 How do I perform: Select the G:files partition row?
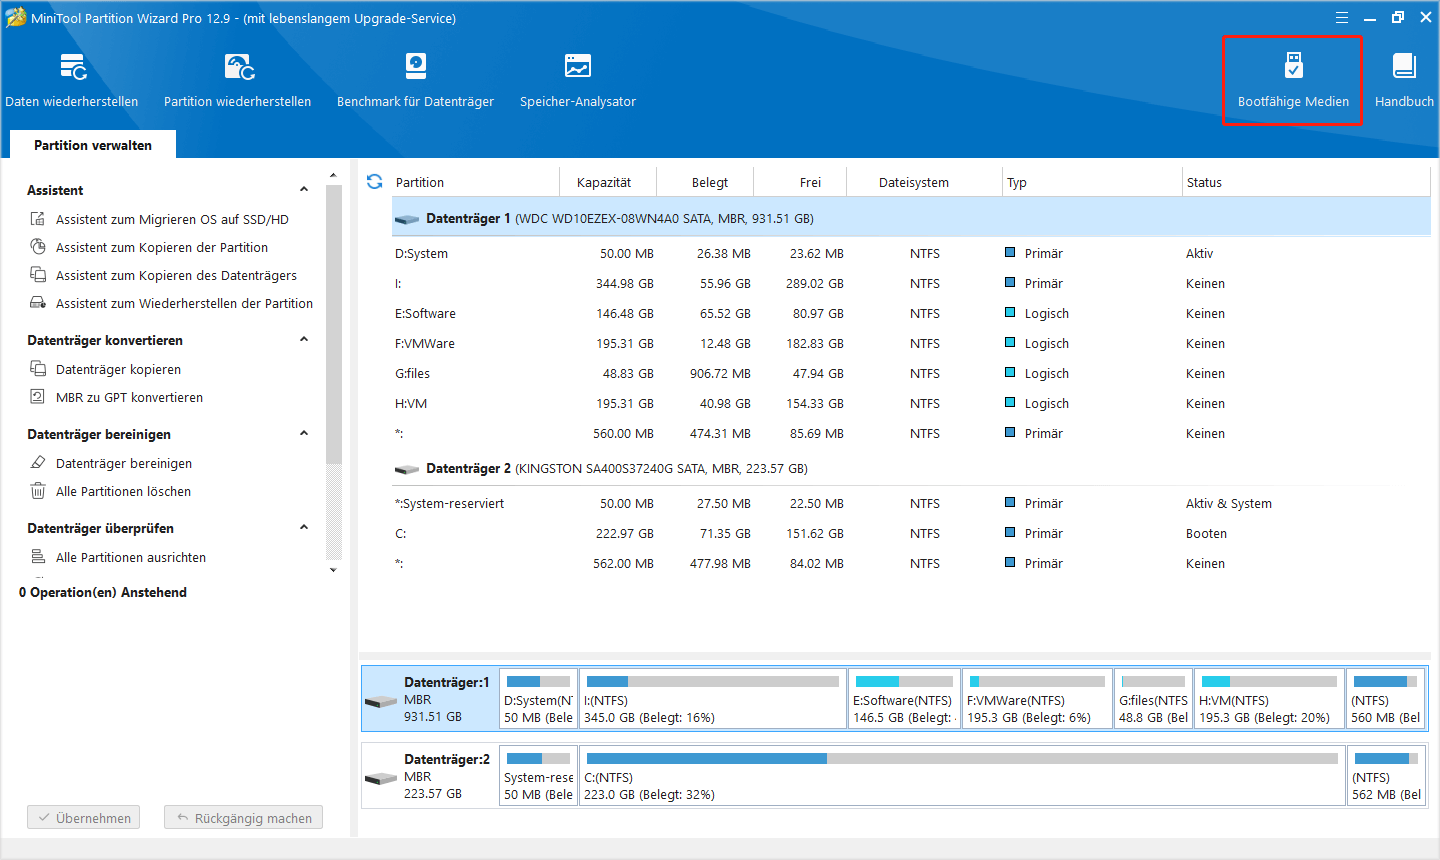tap(911, 373)
